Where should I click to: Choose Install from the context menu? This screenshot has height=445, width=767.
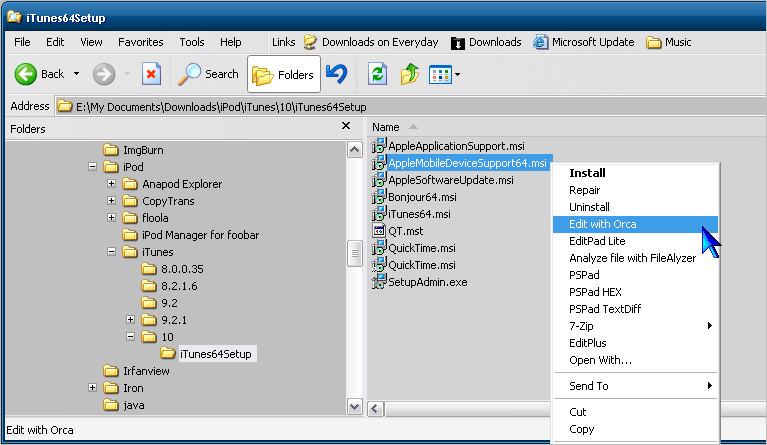635,173
